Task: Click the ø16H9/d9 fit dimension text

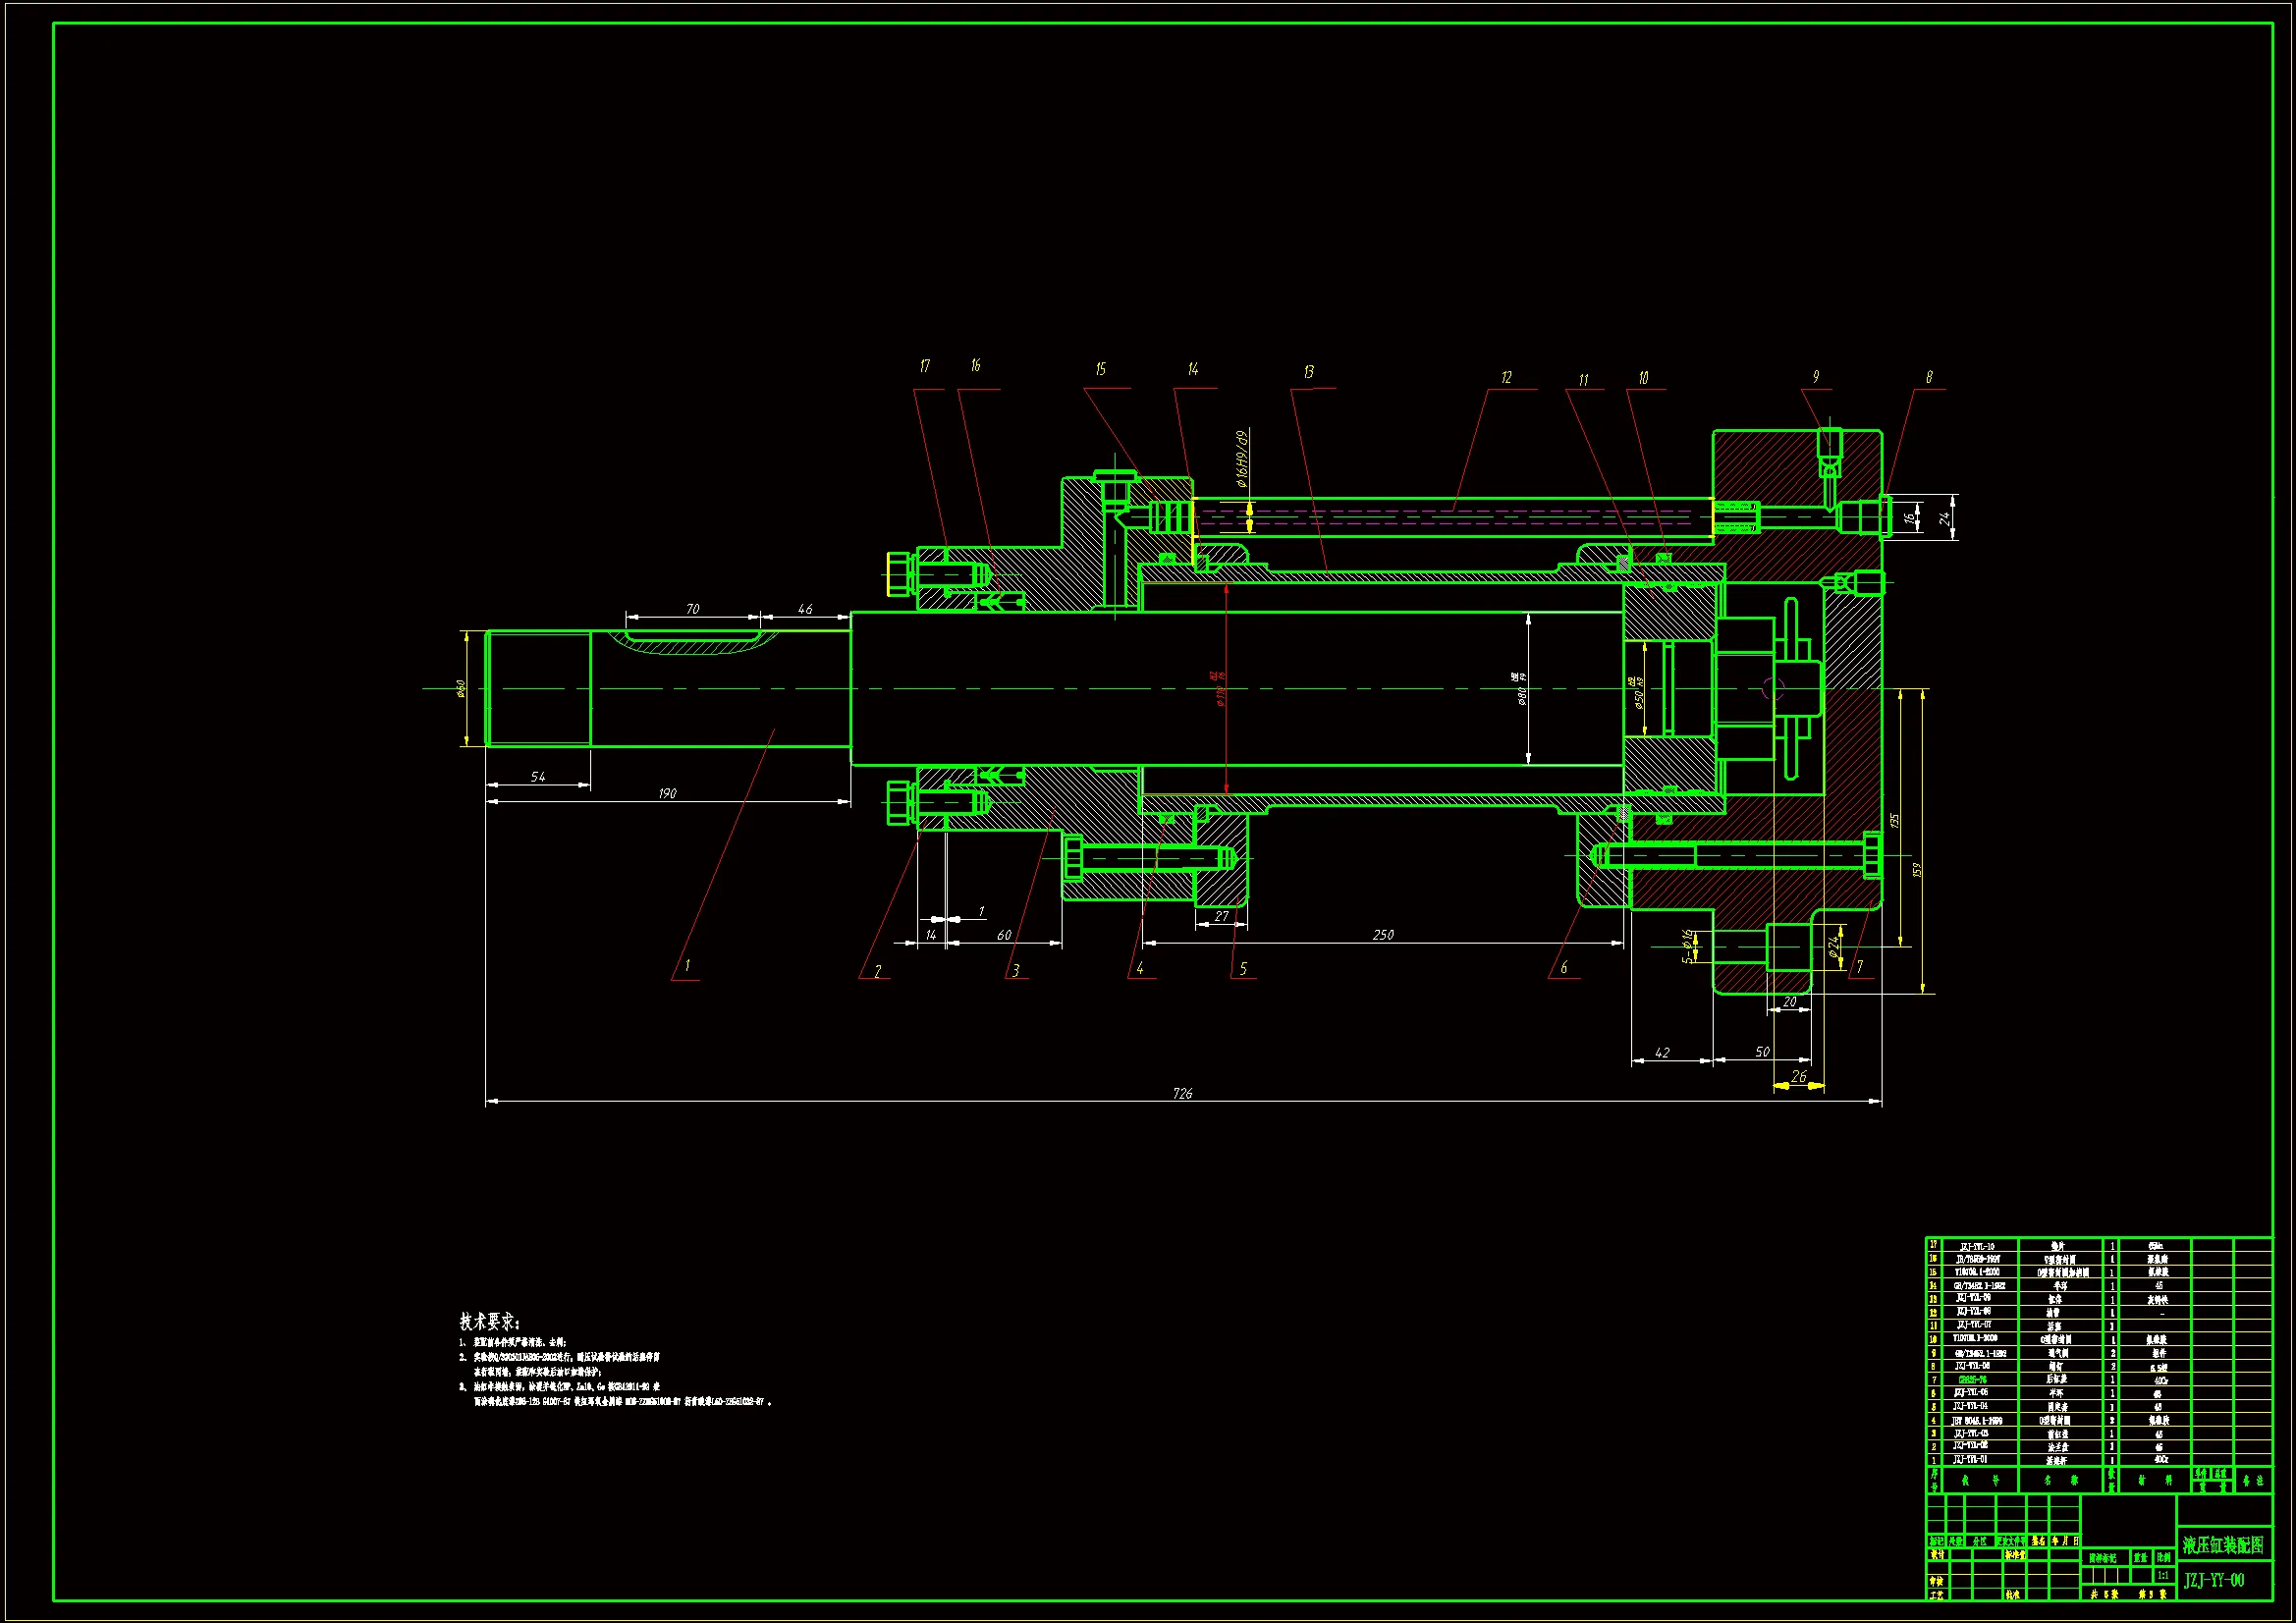Action: click(1242, 459)
